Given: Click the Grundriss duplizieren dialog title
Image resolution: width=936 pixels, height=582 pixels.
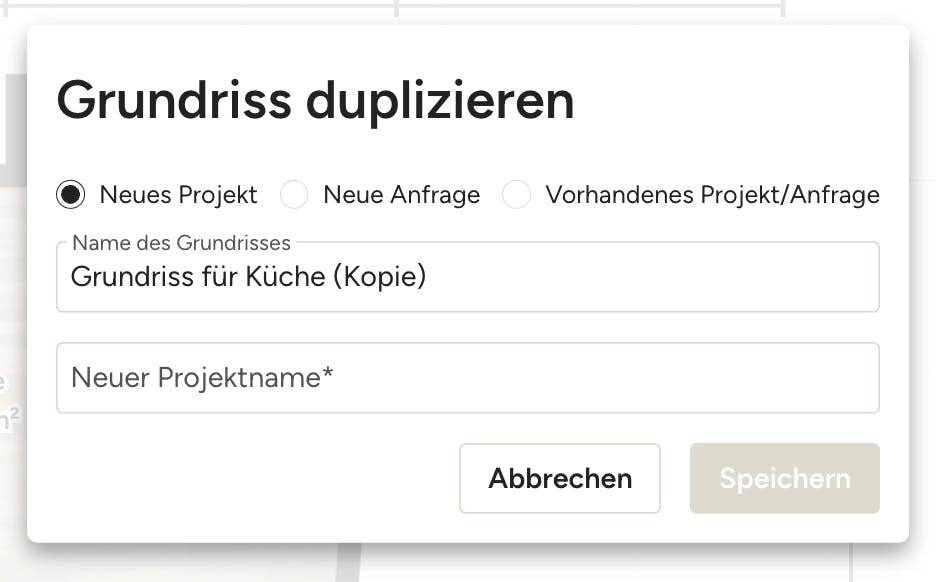Looking at the screenshot, I should coord(315,101).
